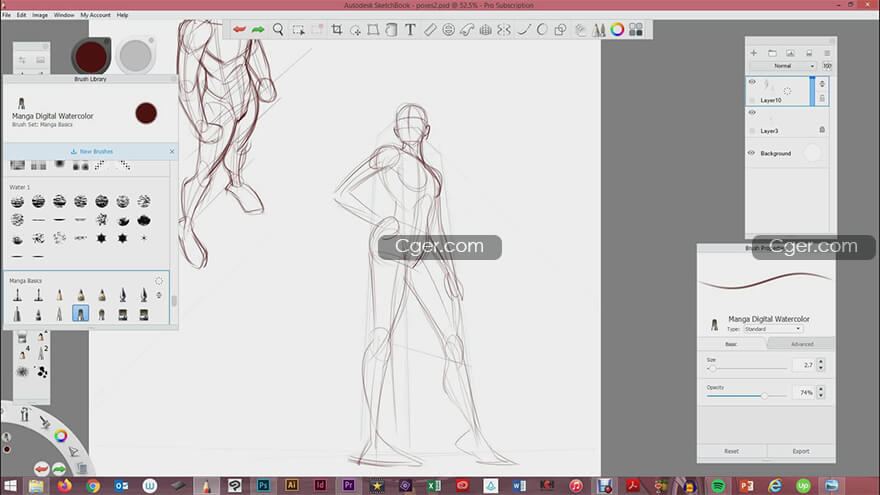Click dark red swatch in Brush Library
This screenshot has width=880, height=495.
[146, 113]
